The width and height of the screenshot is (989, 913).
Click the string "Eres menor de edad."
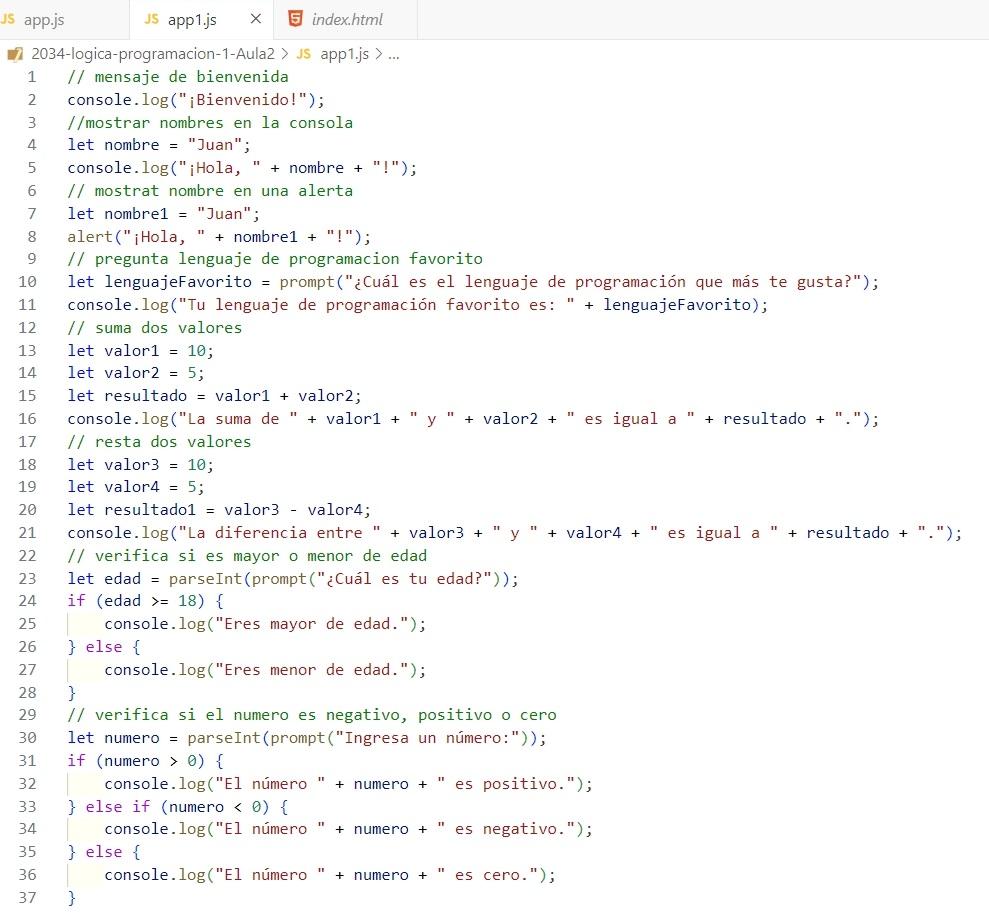click(x=312, y=670)
